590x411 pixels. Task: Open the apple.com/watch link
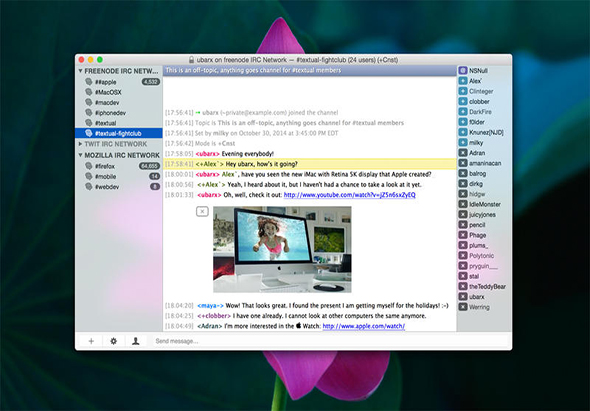point(364,326)
